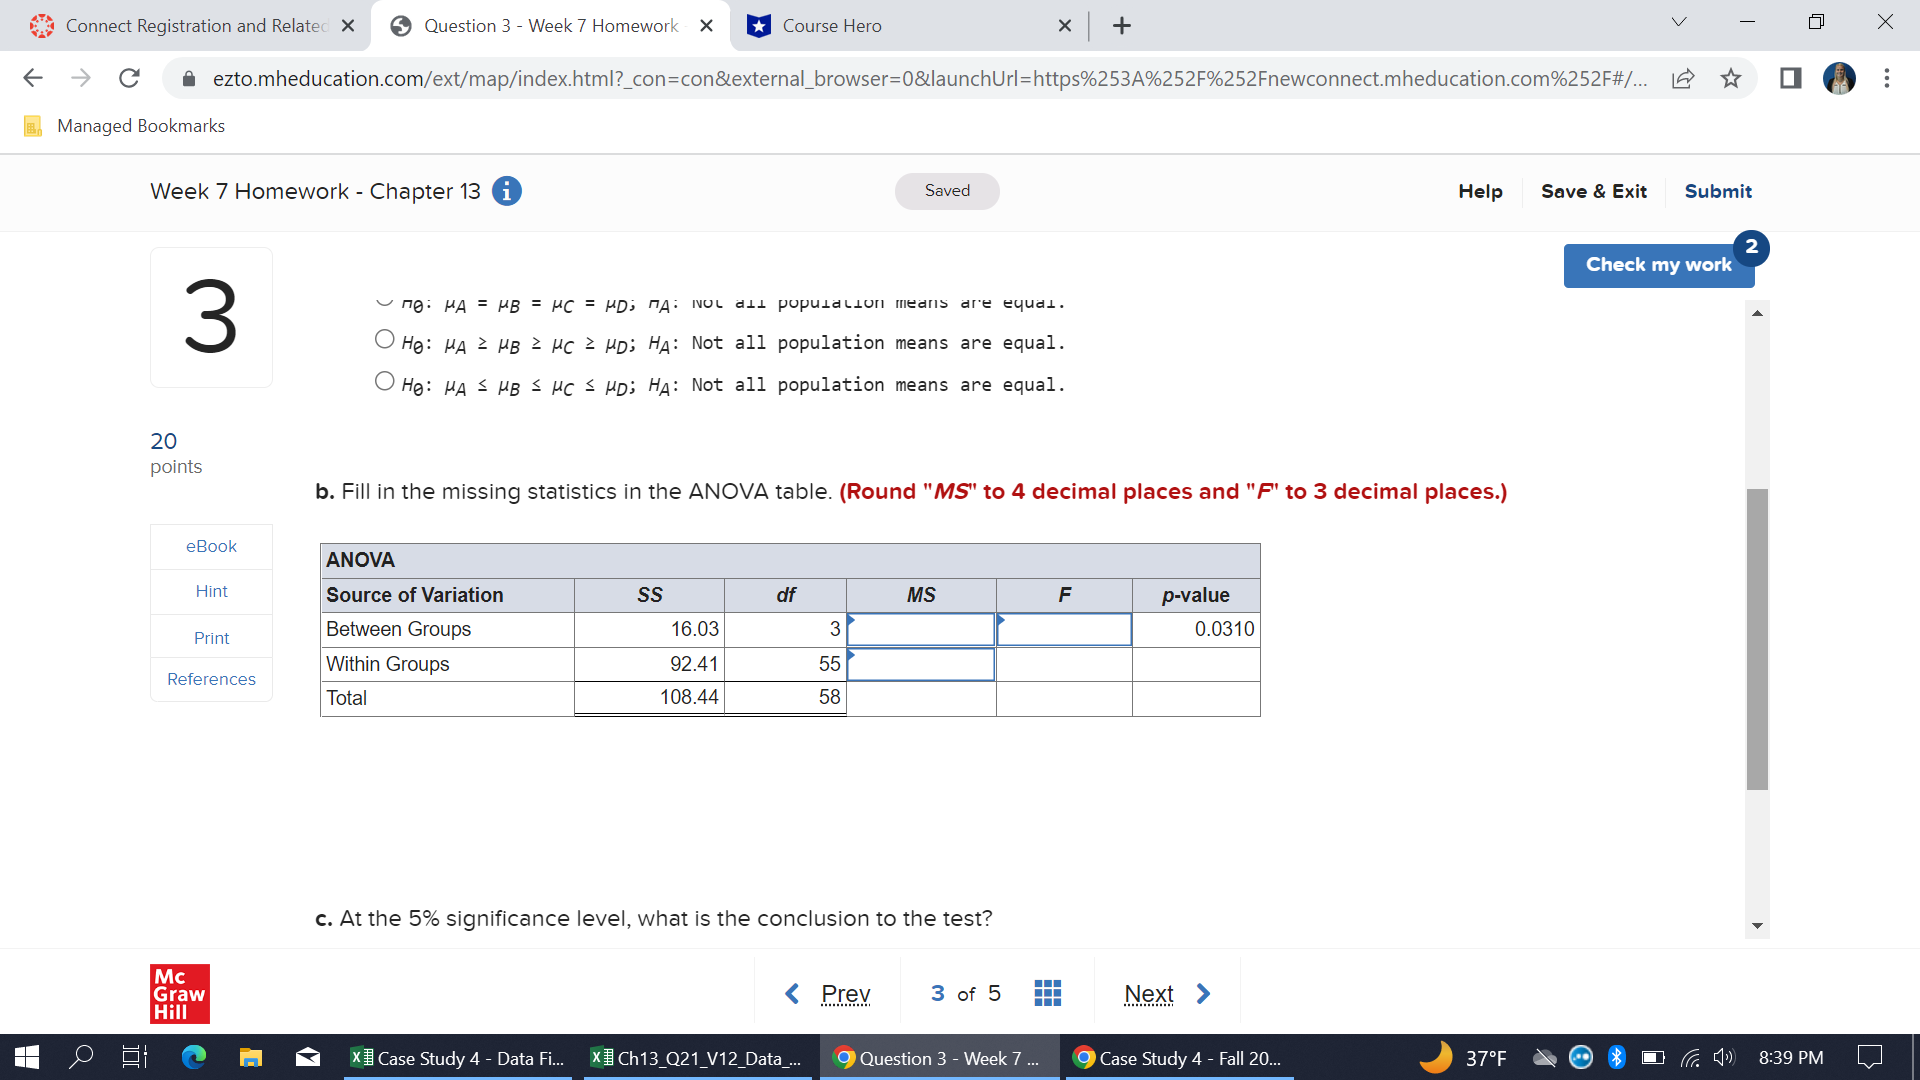
Task: Open the eBook link
Action: click(211, 546)
